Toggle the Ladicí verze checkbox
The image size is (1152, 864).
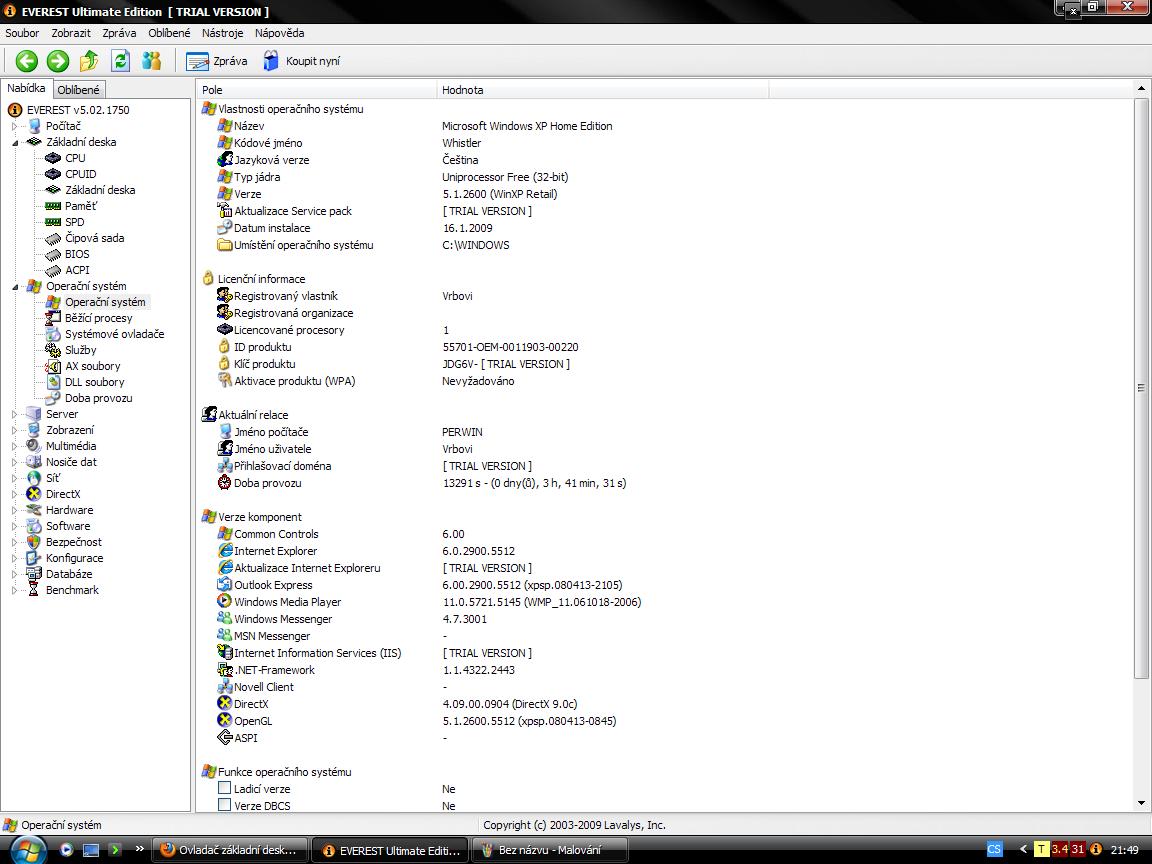point(225,788)
